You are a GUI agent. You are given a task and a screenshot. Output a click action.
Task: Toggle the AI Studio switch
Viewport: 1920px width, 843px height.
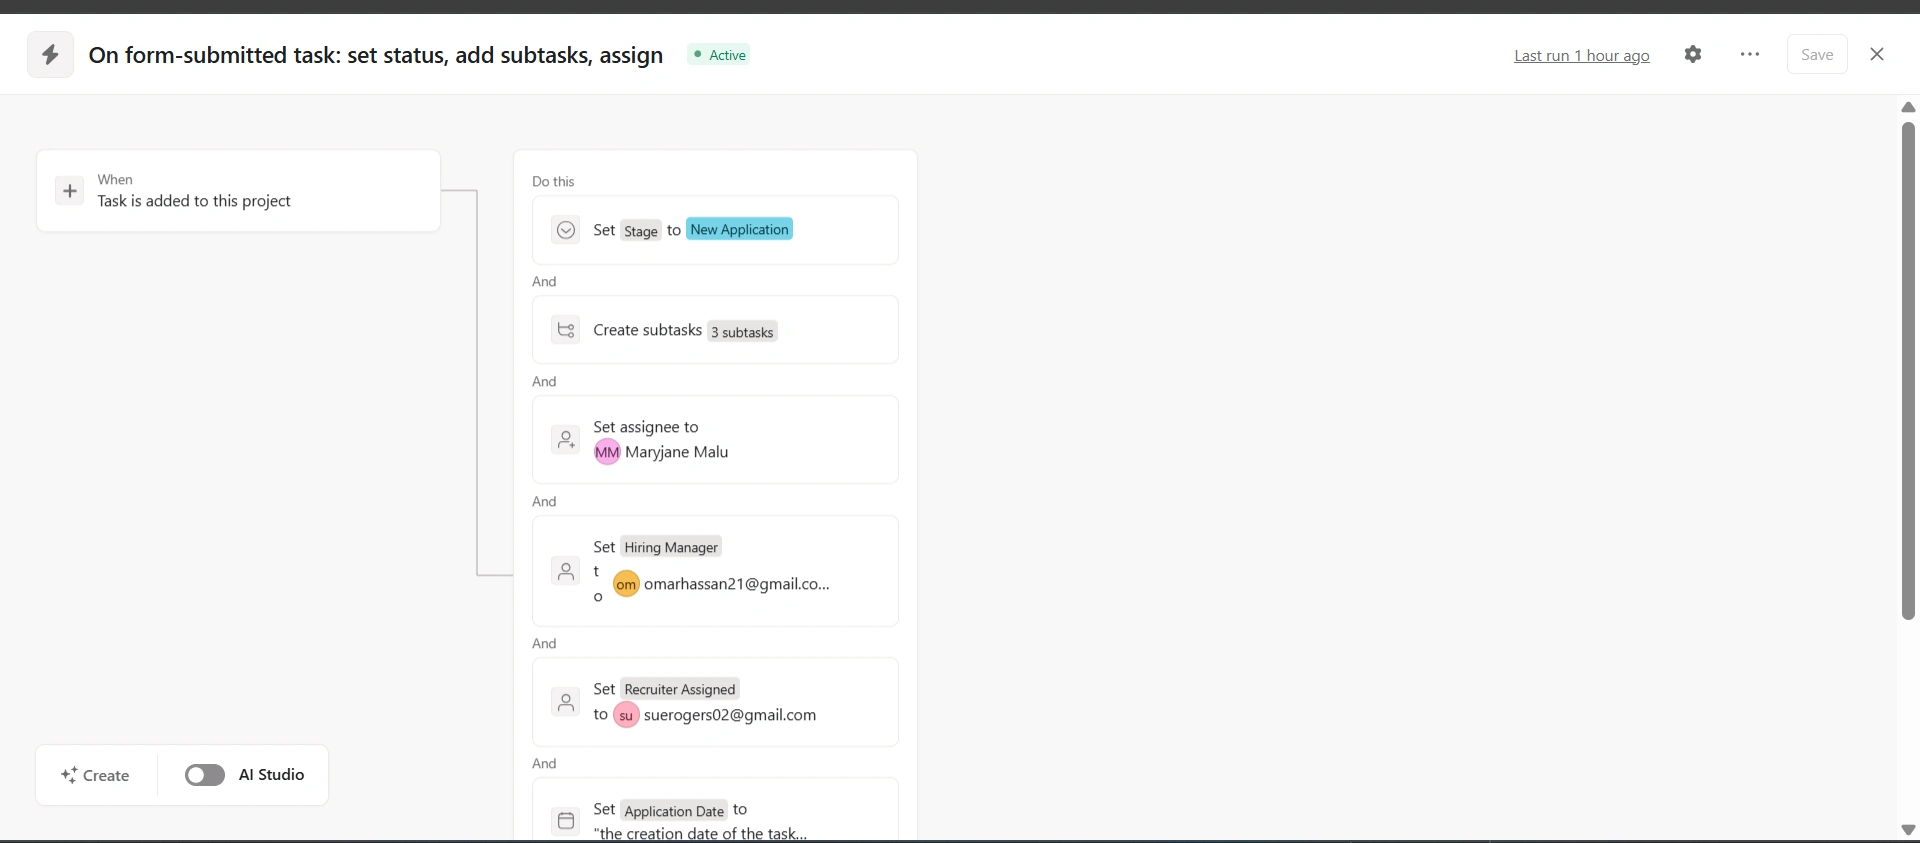pos(205,775)
